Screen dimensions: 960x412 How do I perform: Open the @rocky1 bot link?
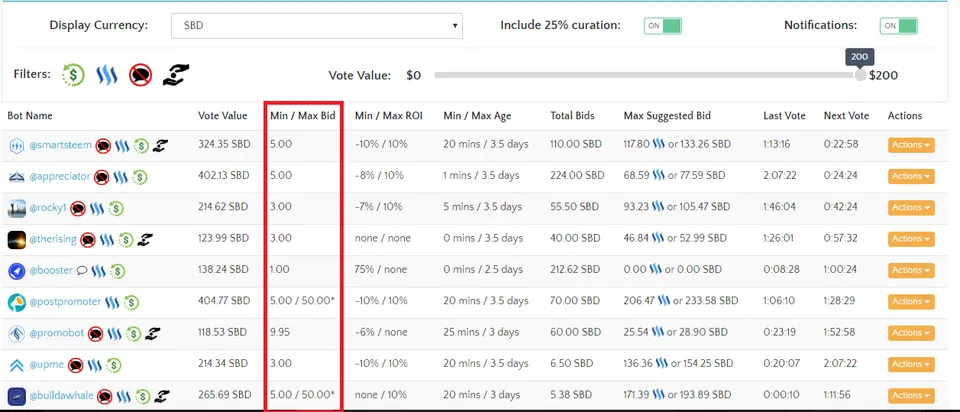(48, 208)
